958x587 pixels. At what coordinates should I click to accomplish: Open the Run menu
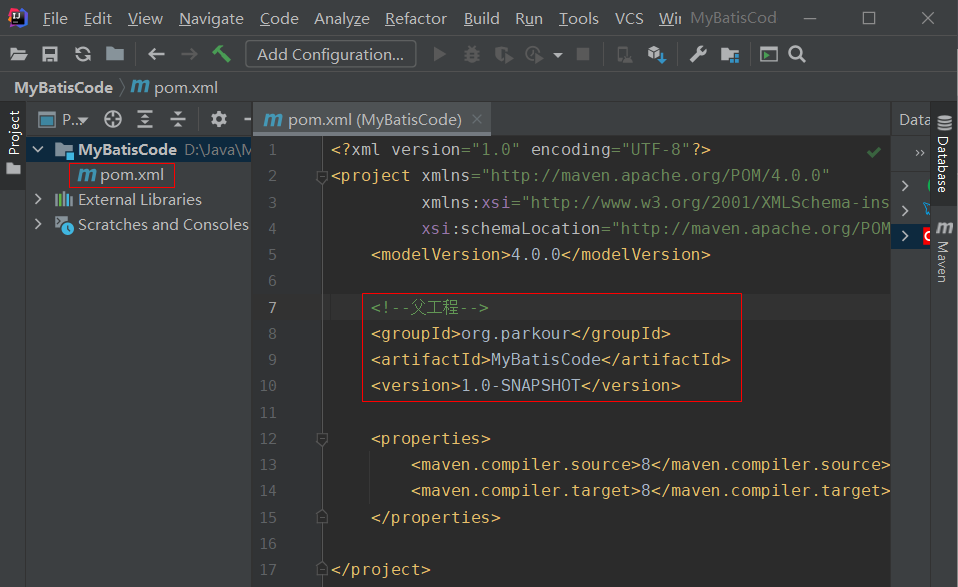(x=529, y=19)
